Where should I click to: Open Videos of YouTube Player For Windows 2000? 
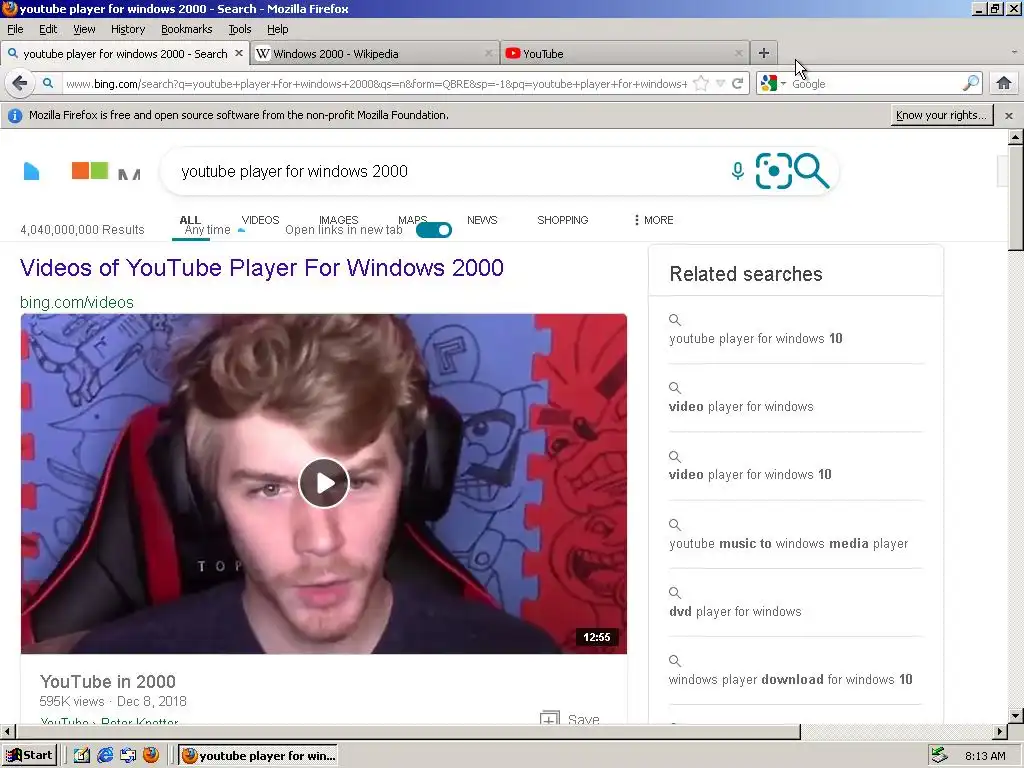pos(261,268)
